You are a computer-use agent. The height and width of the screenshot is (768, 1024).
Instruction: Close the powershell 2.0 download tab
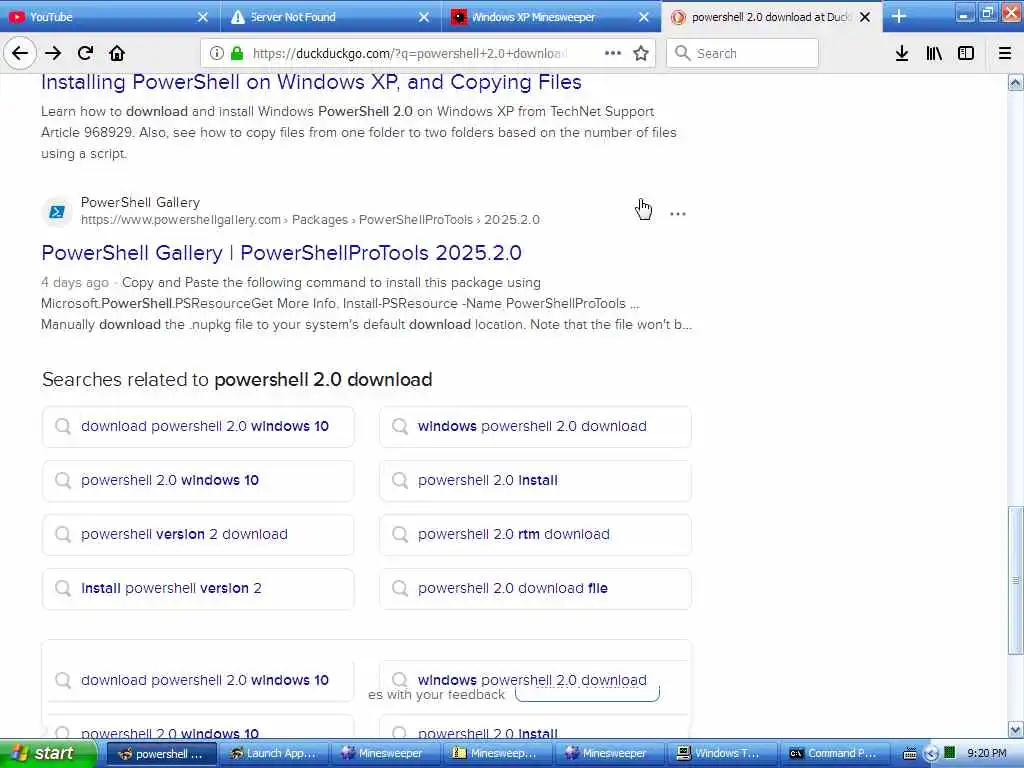point(865,17)
